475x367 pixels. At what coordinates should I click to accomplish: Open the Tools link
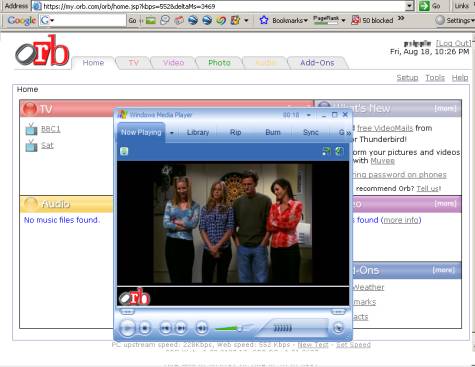click(x=435, y=78)
